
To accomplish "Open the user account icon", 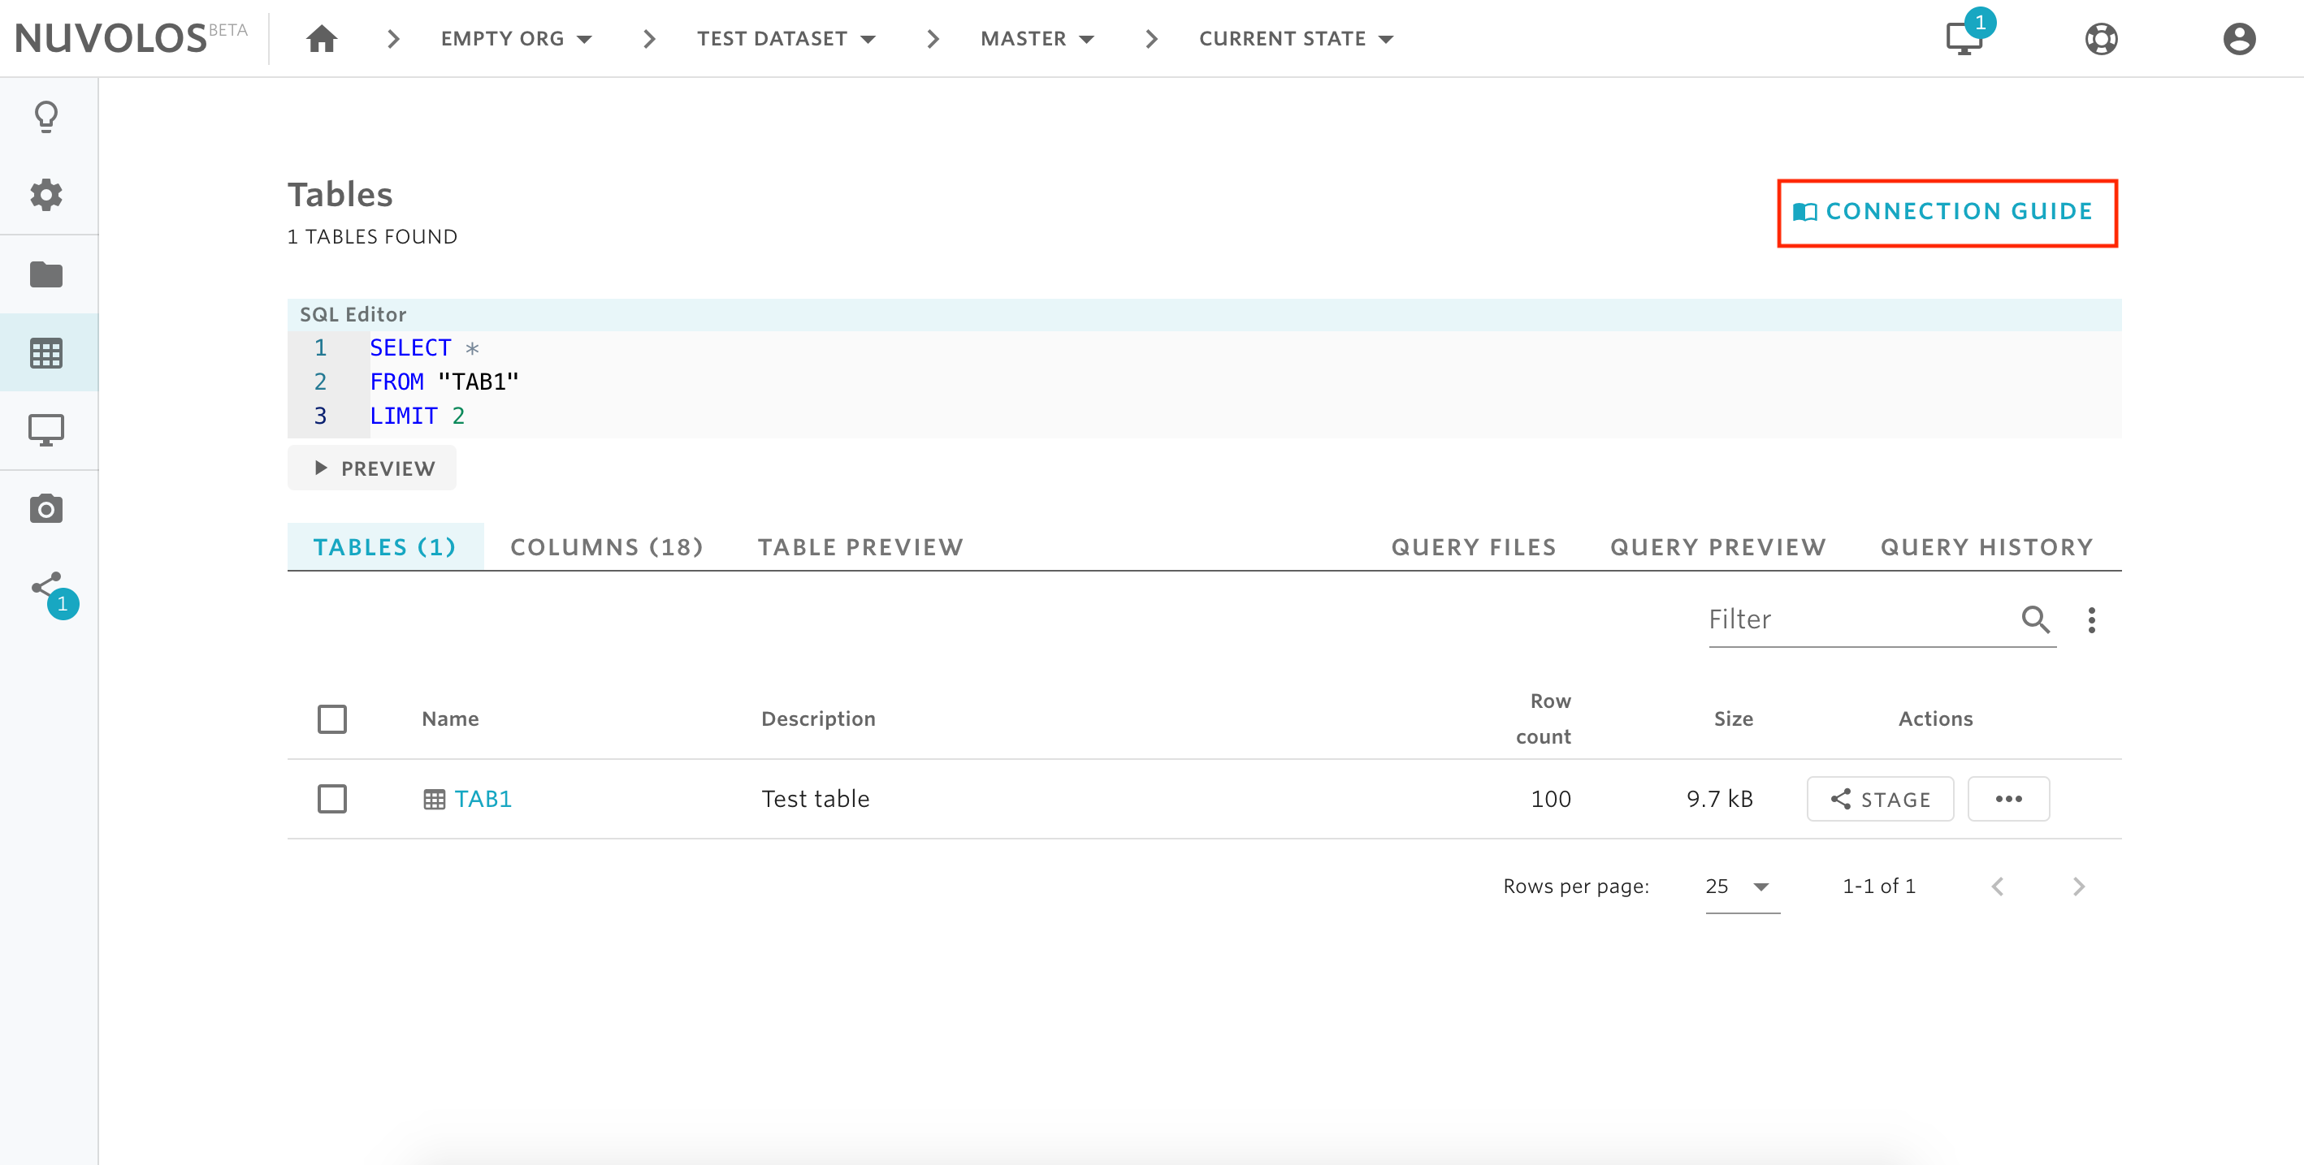I will point(2239,39).
